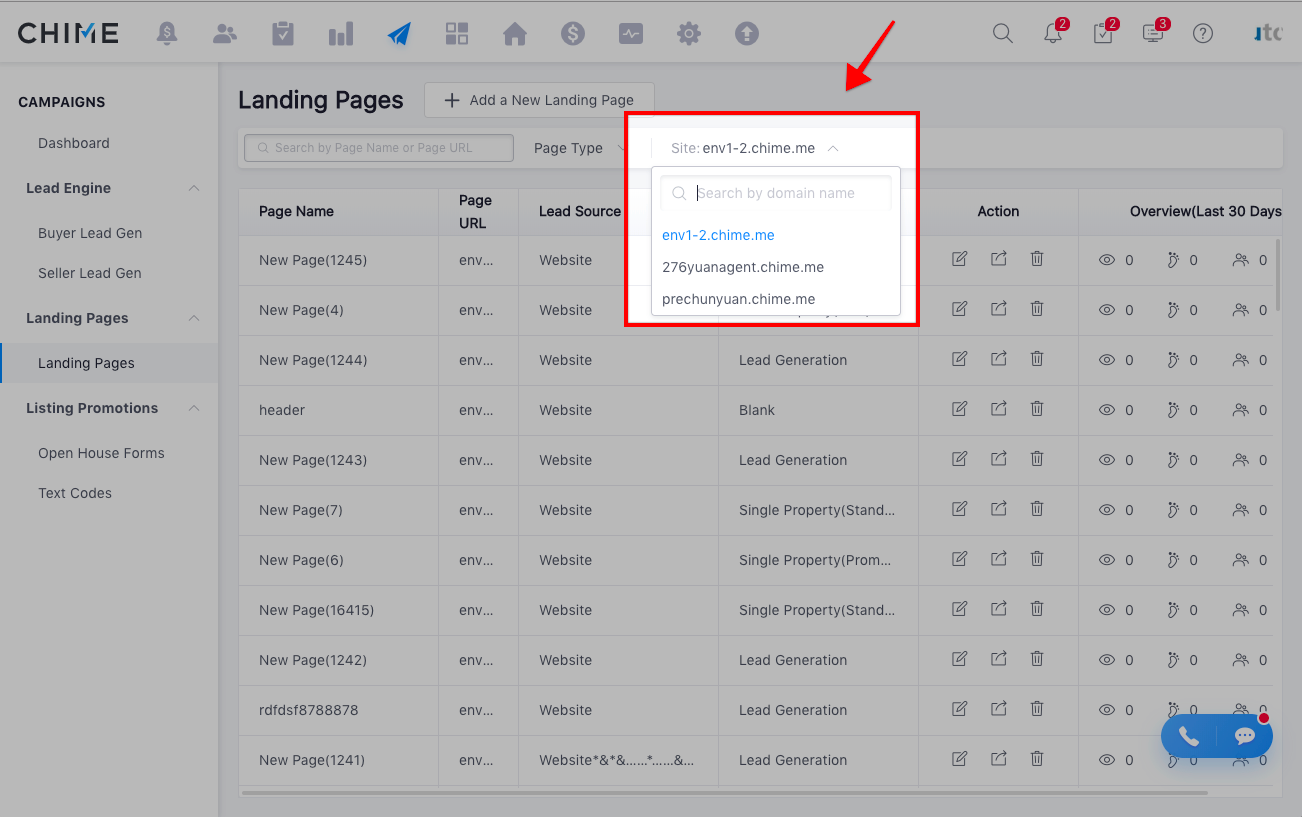The image size is (1302, 817).
Task: Click the home icon in top navigation
Action: pos(515,34)
